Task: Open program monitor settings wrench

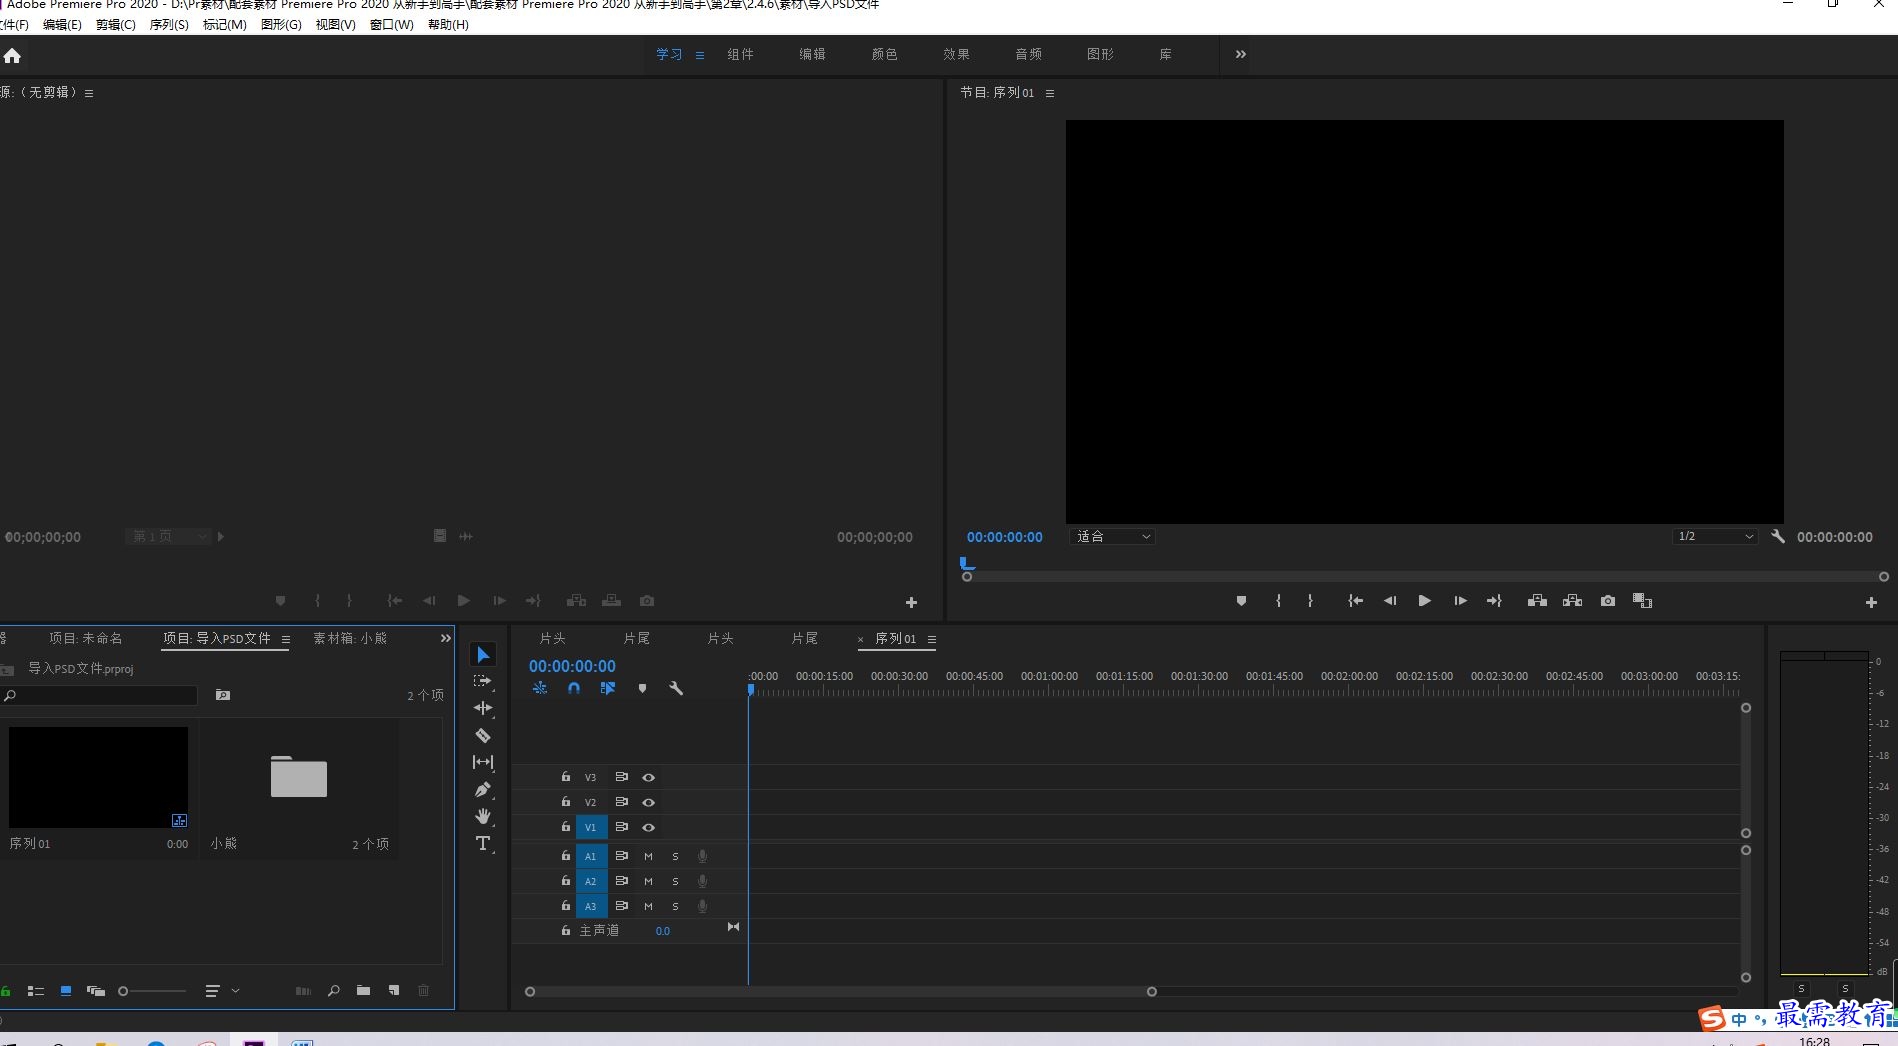Action: click(1778, 536)
